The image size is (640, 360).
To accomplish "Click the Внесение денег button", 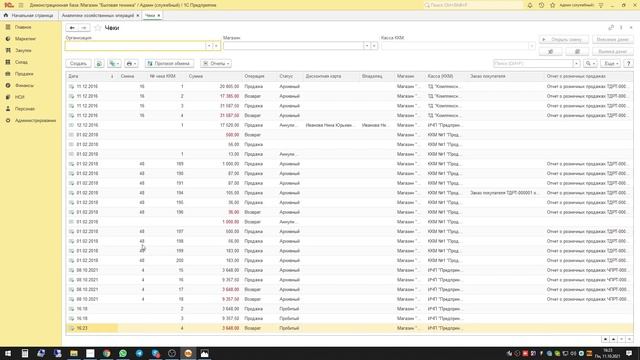I will (613, 40).
